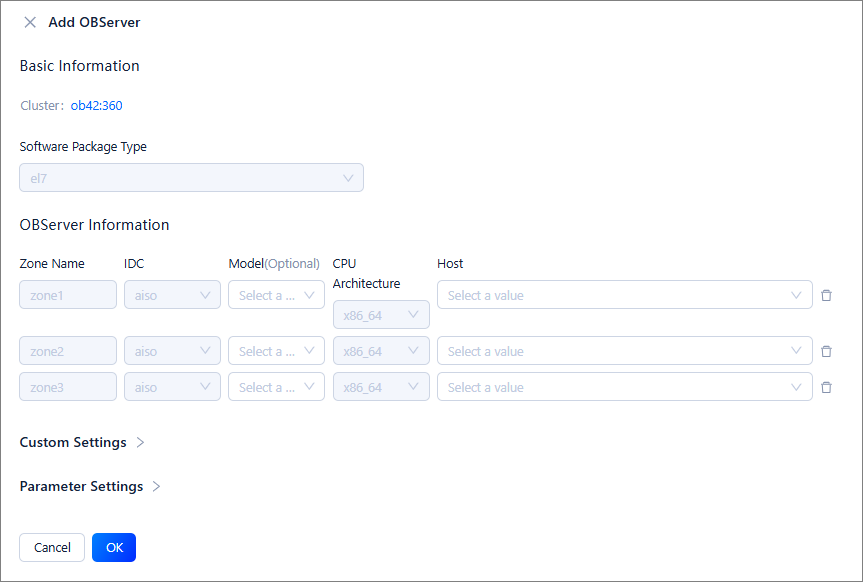Screen dimensions: 863x582
Task: Delete the zone2 OBServer row
Action: click(x=826, y=351)
